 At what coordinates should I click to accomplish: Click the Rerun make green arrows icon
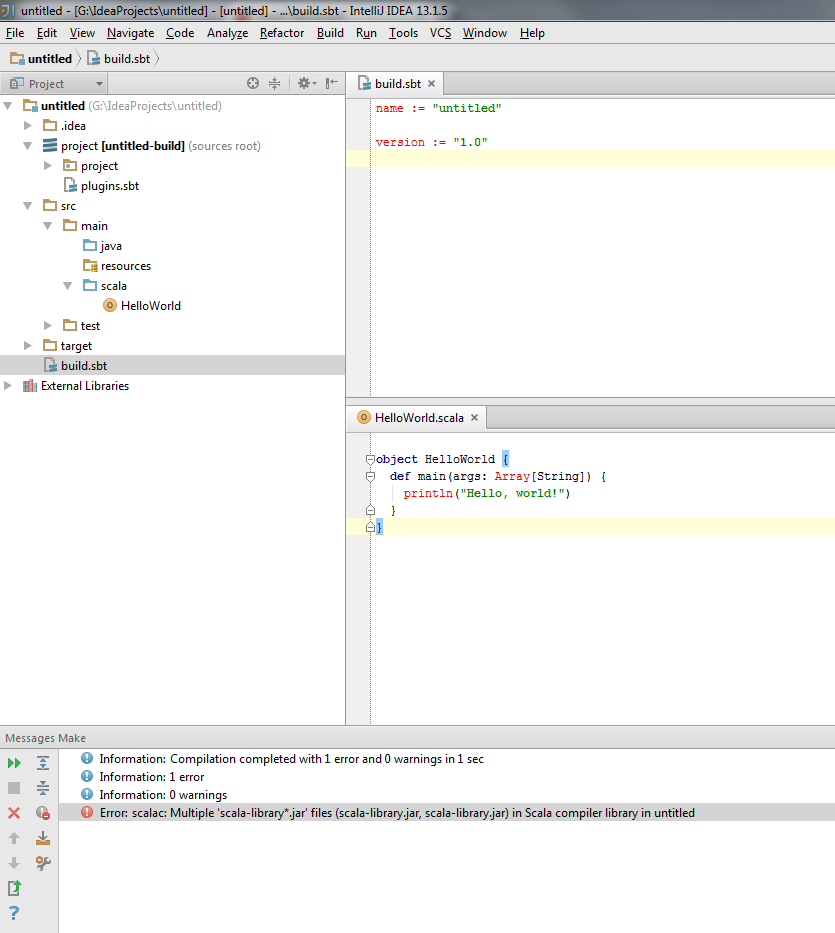[14, 763]
